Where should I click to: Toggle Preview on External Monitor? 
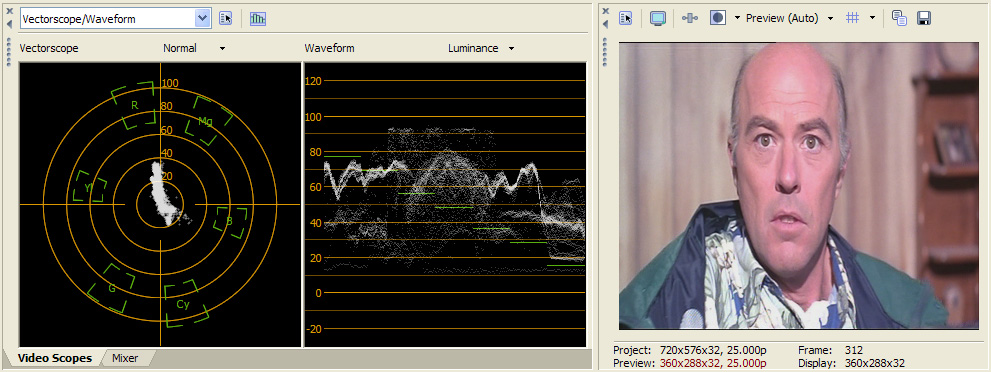click(x=658, y=18)
